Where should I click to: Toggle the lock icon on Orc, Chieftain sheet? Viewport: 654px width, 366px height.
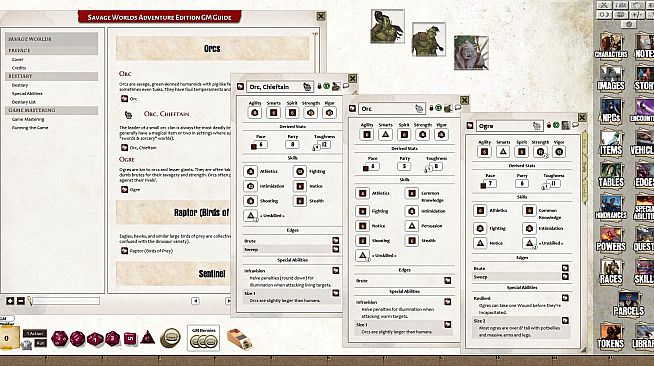tap(319, 86)
